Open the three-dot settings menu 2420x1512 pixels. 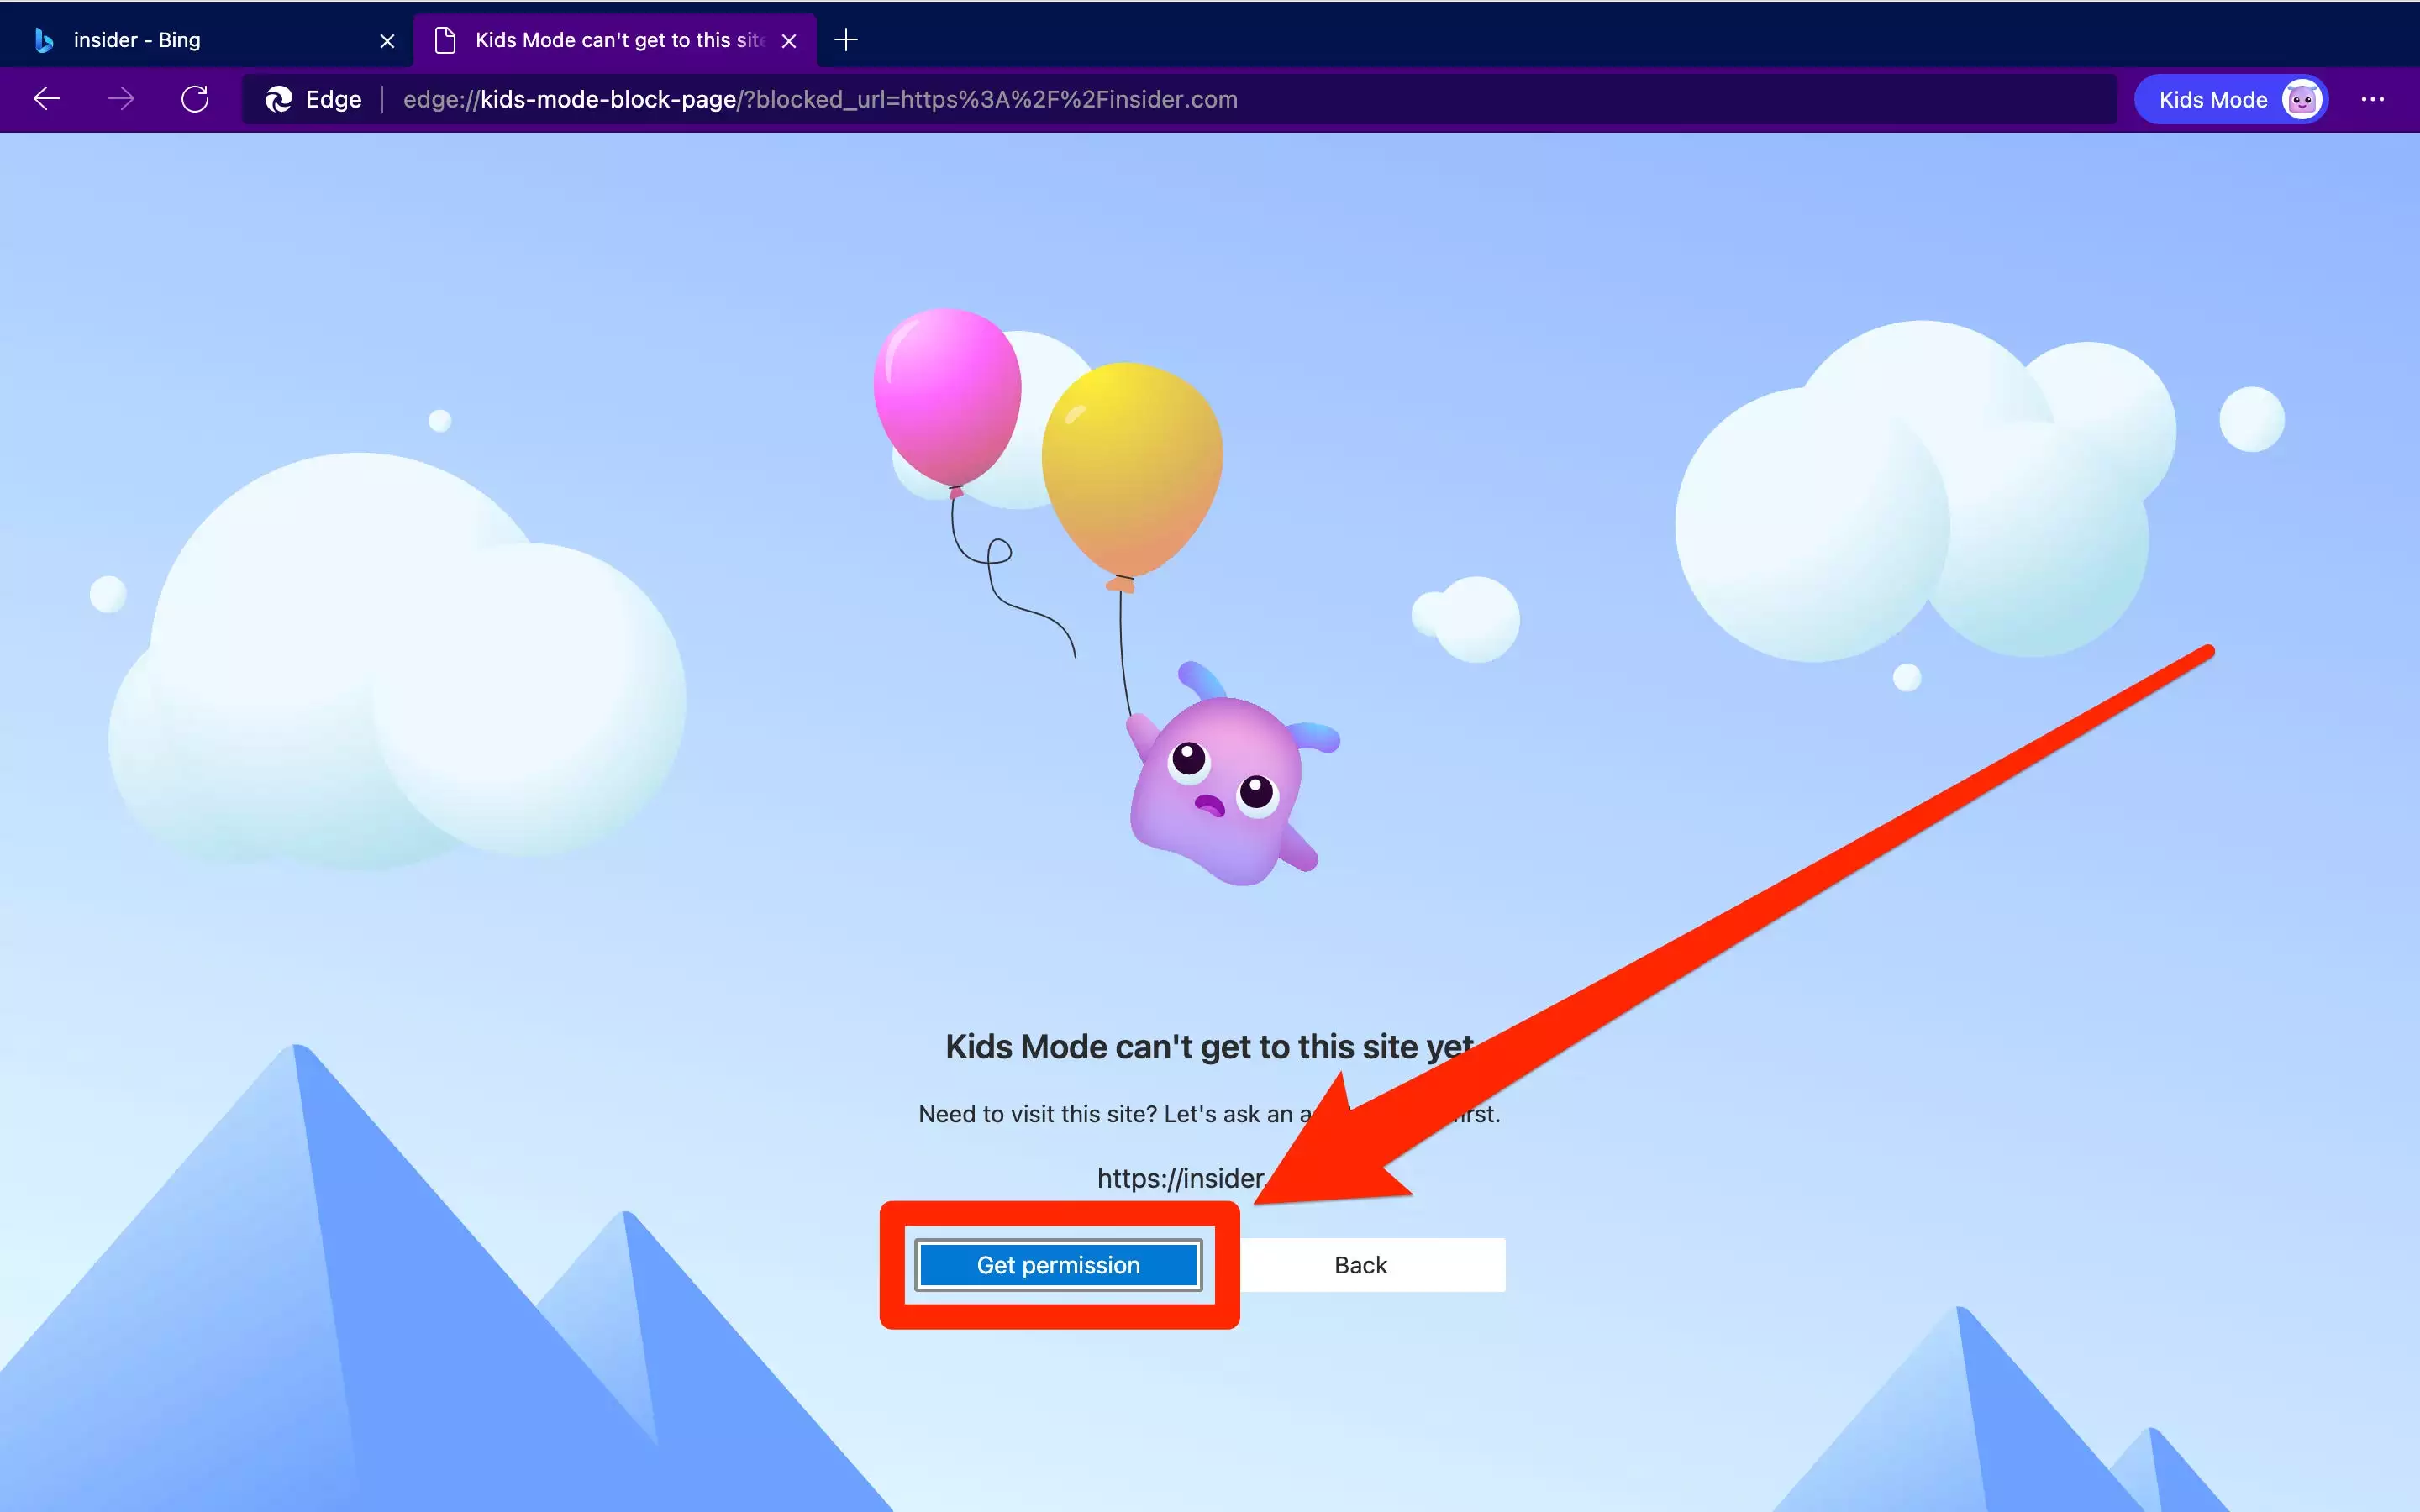click(2373, 99)
